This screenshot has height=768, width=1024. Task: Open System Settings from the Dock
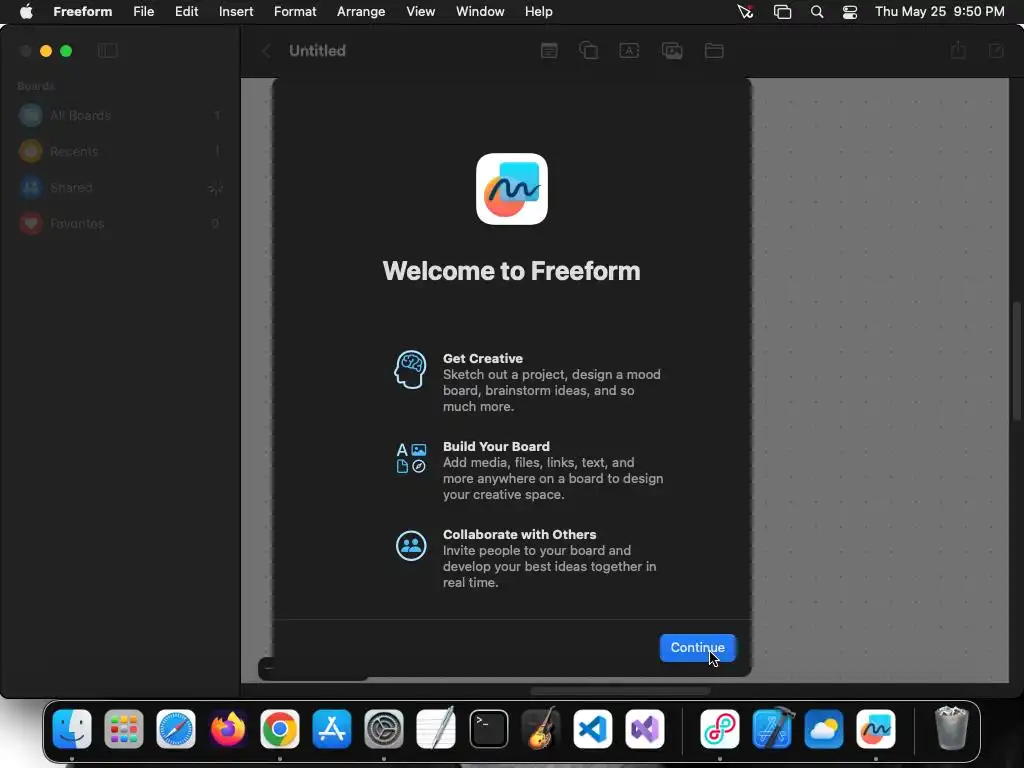point(384,729)
